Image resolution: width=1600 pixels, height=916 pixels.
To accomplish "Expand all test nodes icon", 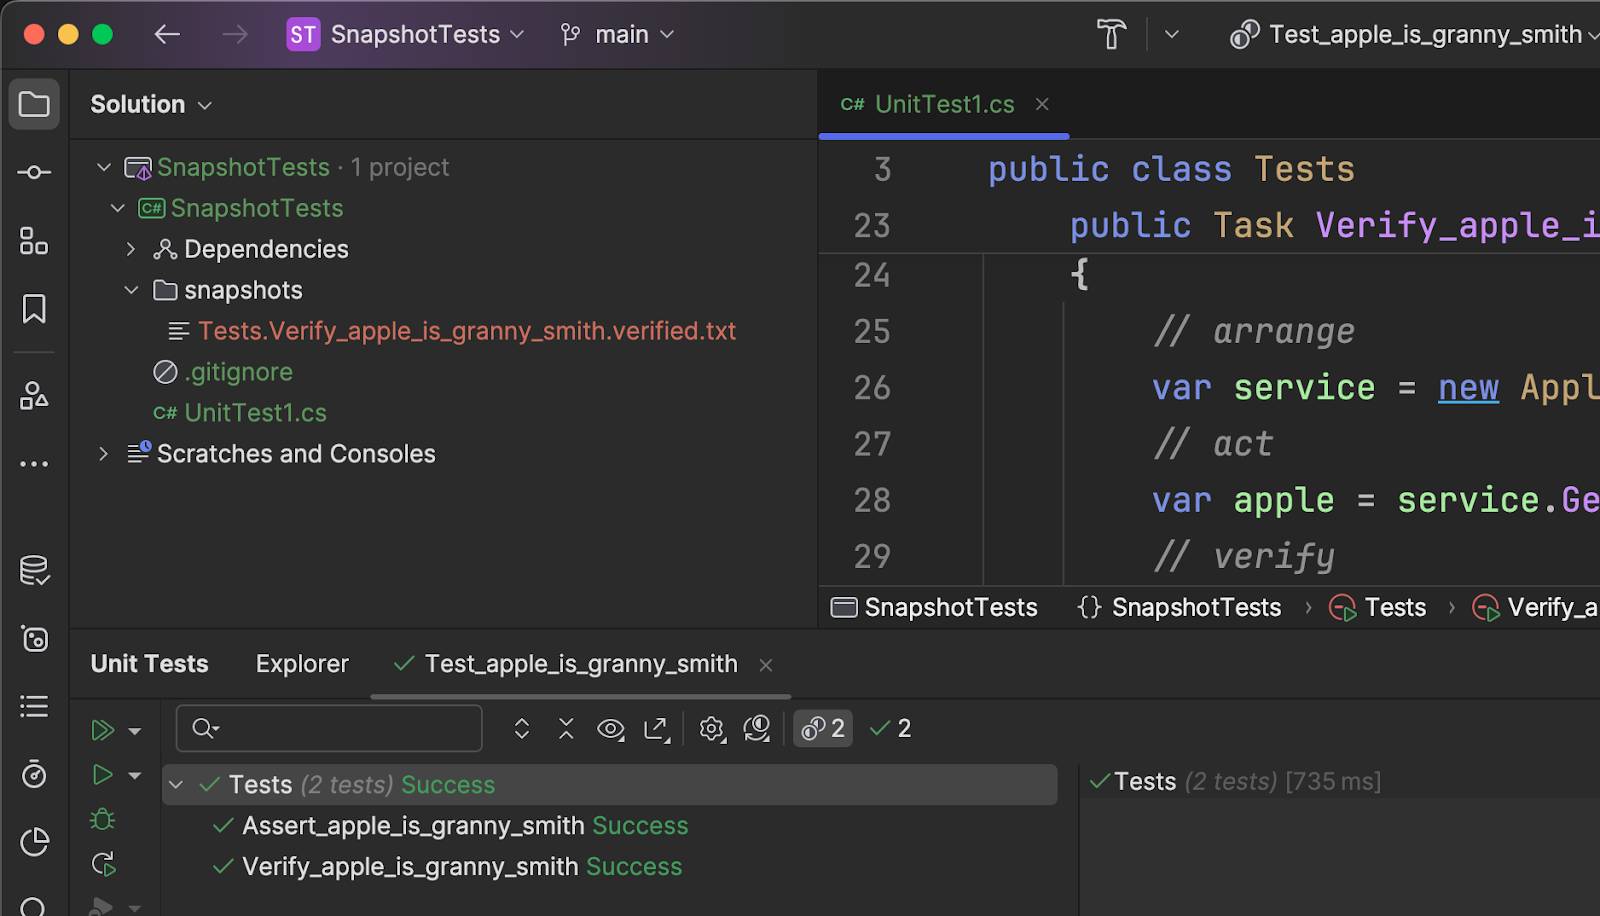I will (521, 729).
